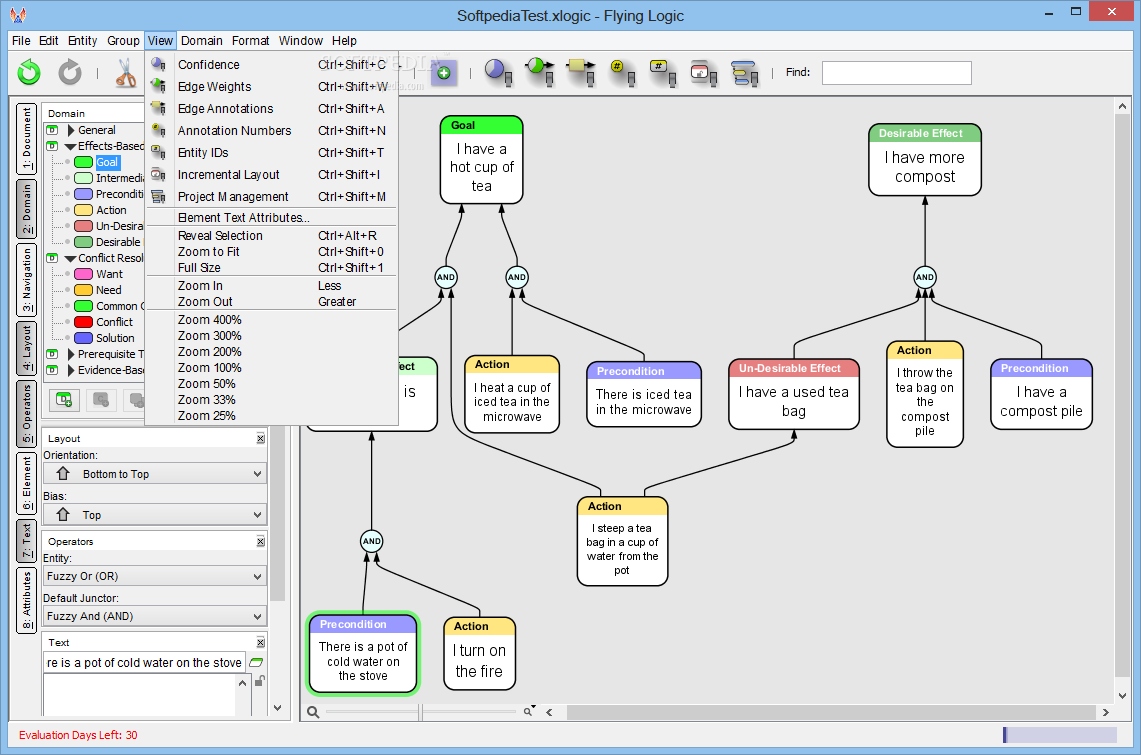Click in the Find search field

pos(896,73)
